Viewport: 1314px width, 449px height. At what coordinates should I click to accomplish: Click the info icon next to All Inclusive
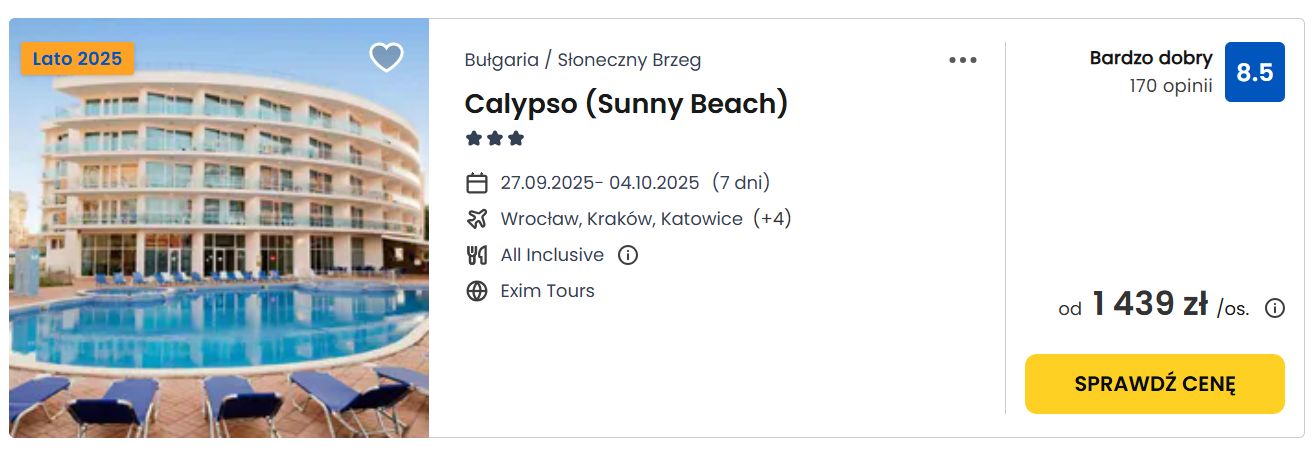(628, 255)
